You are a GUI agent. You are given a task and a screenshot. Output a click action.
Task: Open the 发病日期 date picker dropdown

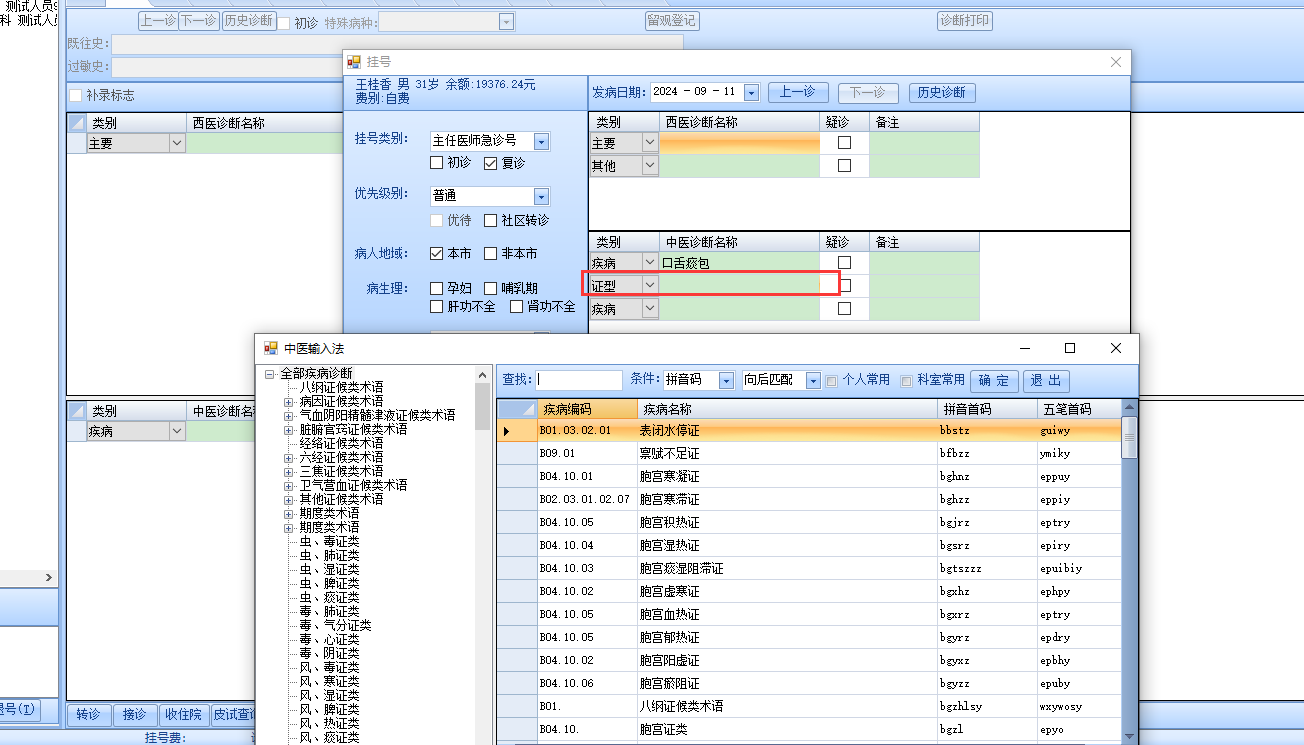[751, 92]
